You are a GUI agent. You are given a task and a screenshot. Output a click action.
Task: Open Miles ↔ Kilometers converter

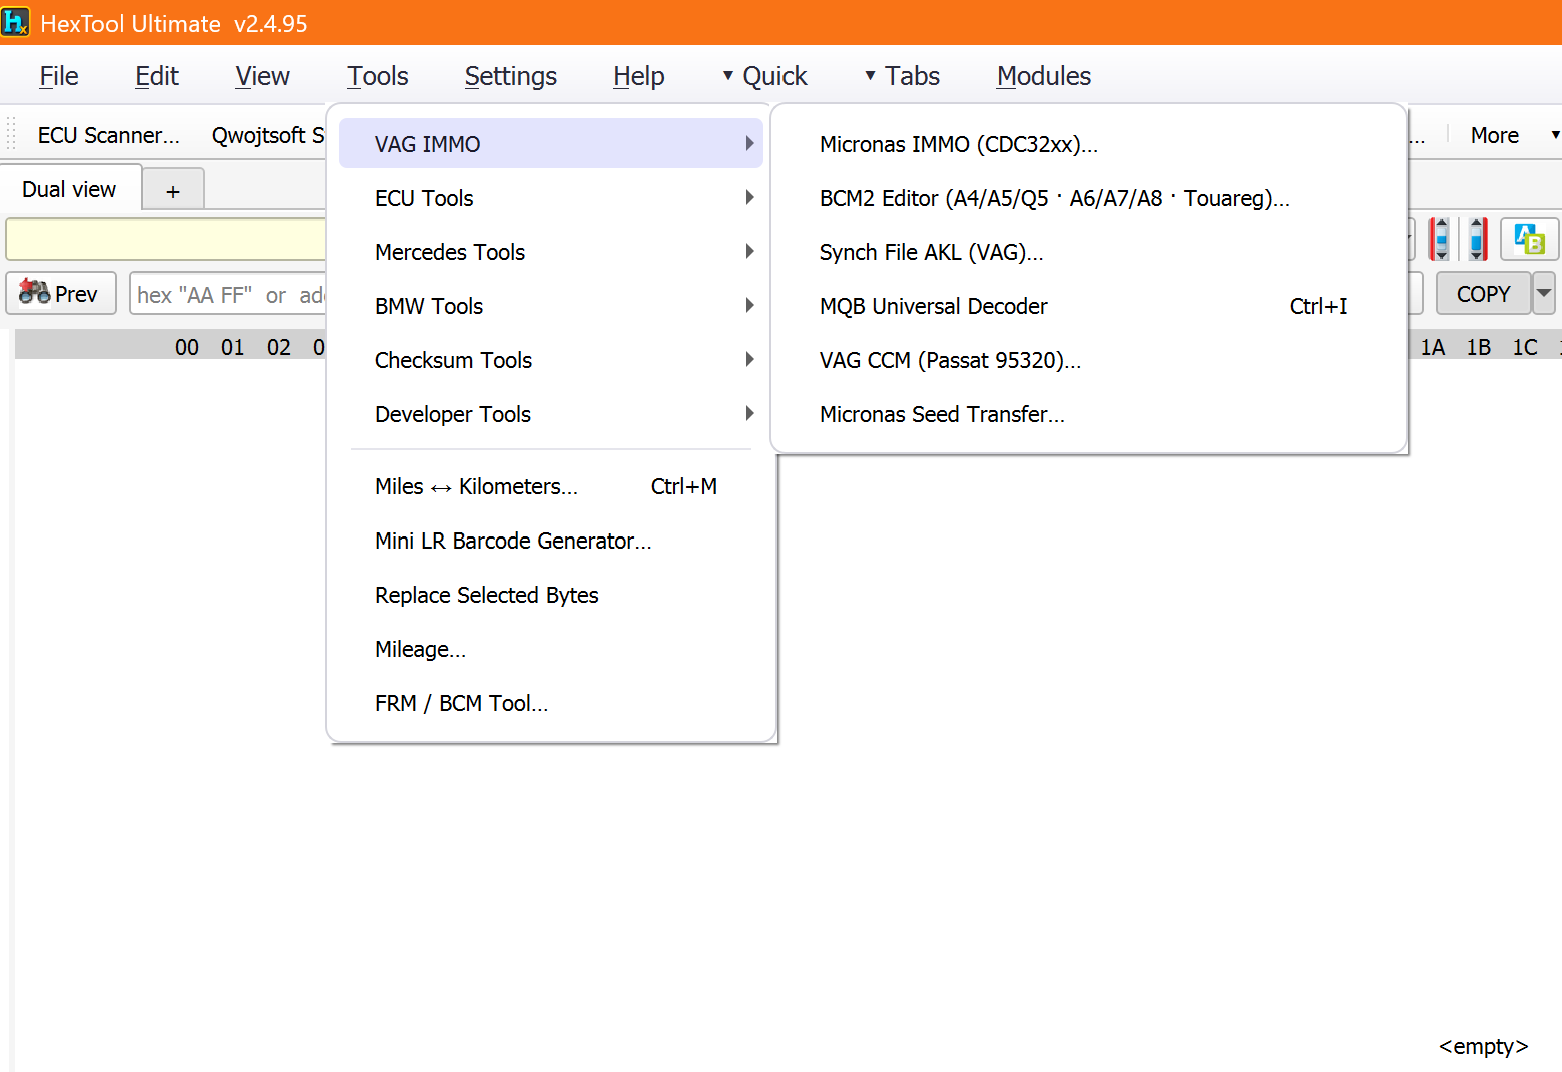[551, 486]
